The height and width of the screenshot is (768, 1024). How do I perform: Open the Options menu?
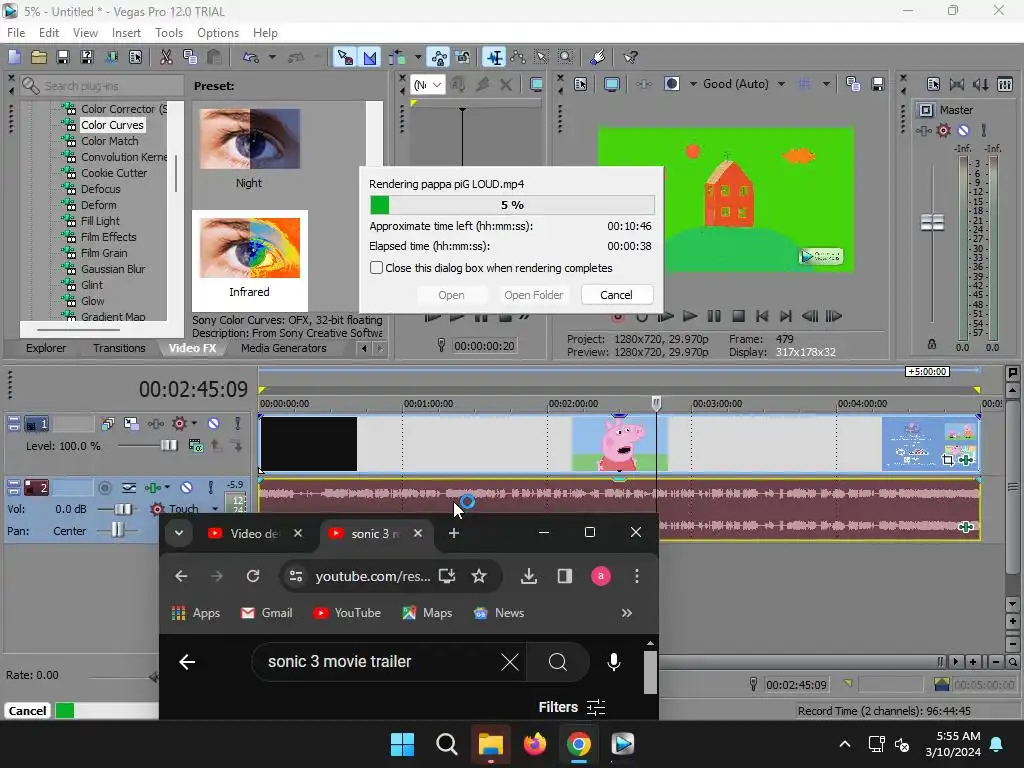pos(217,33)
